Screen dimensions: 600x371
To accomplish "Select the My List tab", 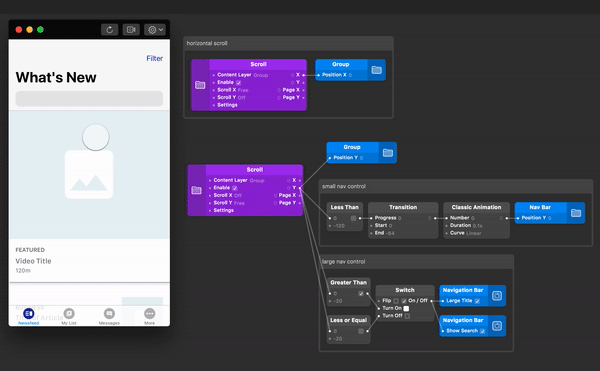I will (x=69, y=316).
